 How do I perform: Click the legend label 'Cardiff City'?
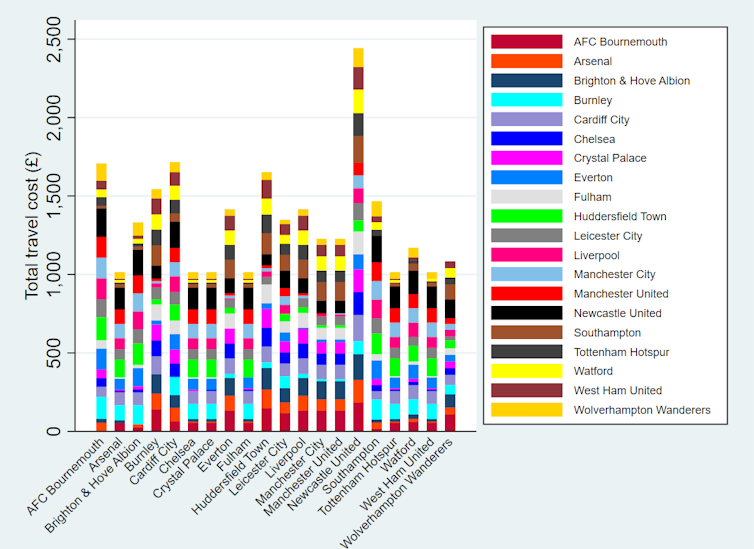(x=601, y=120)
